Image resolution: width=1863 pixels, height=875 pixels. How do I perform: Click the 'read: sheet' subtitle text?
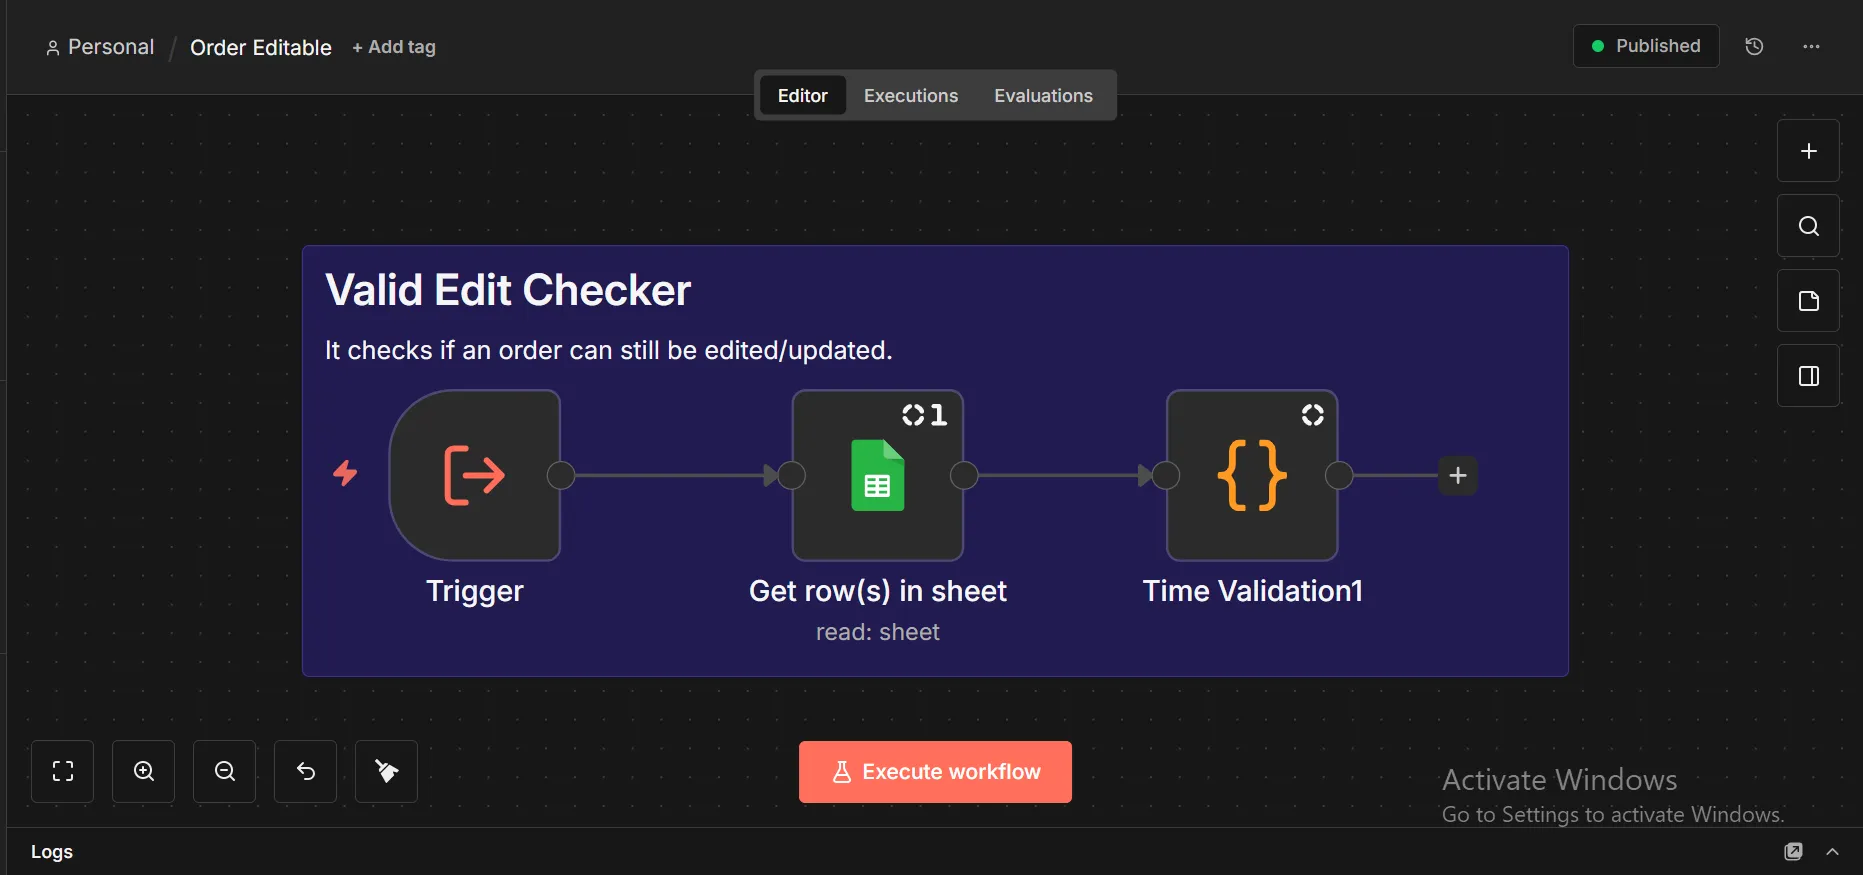coord(878,632)
